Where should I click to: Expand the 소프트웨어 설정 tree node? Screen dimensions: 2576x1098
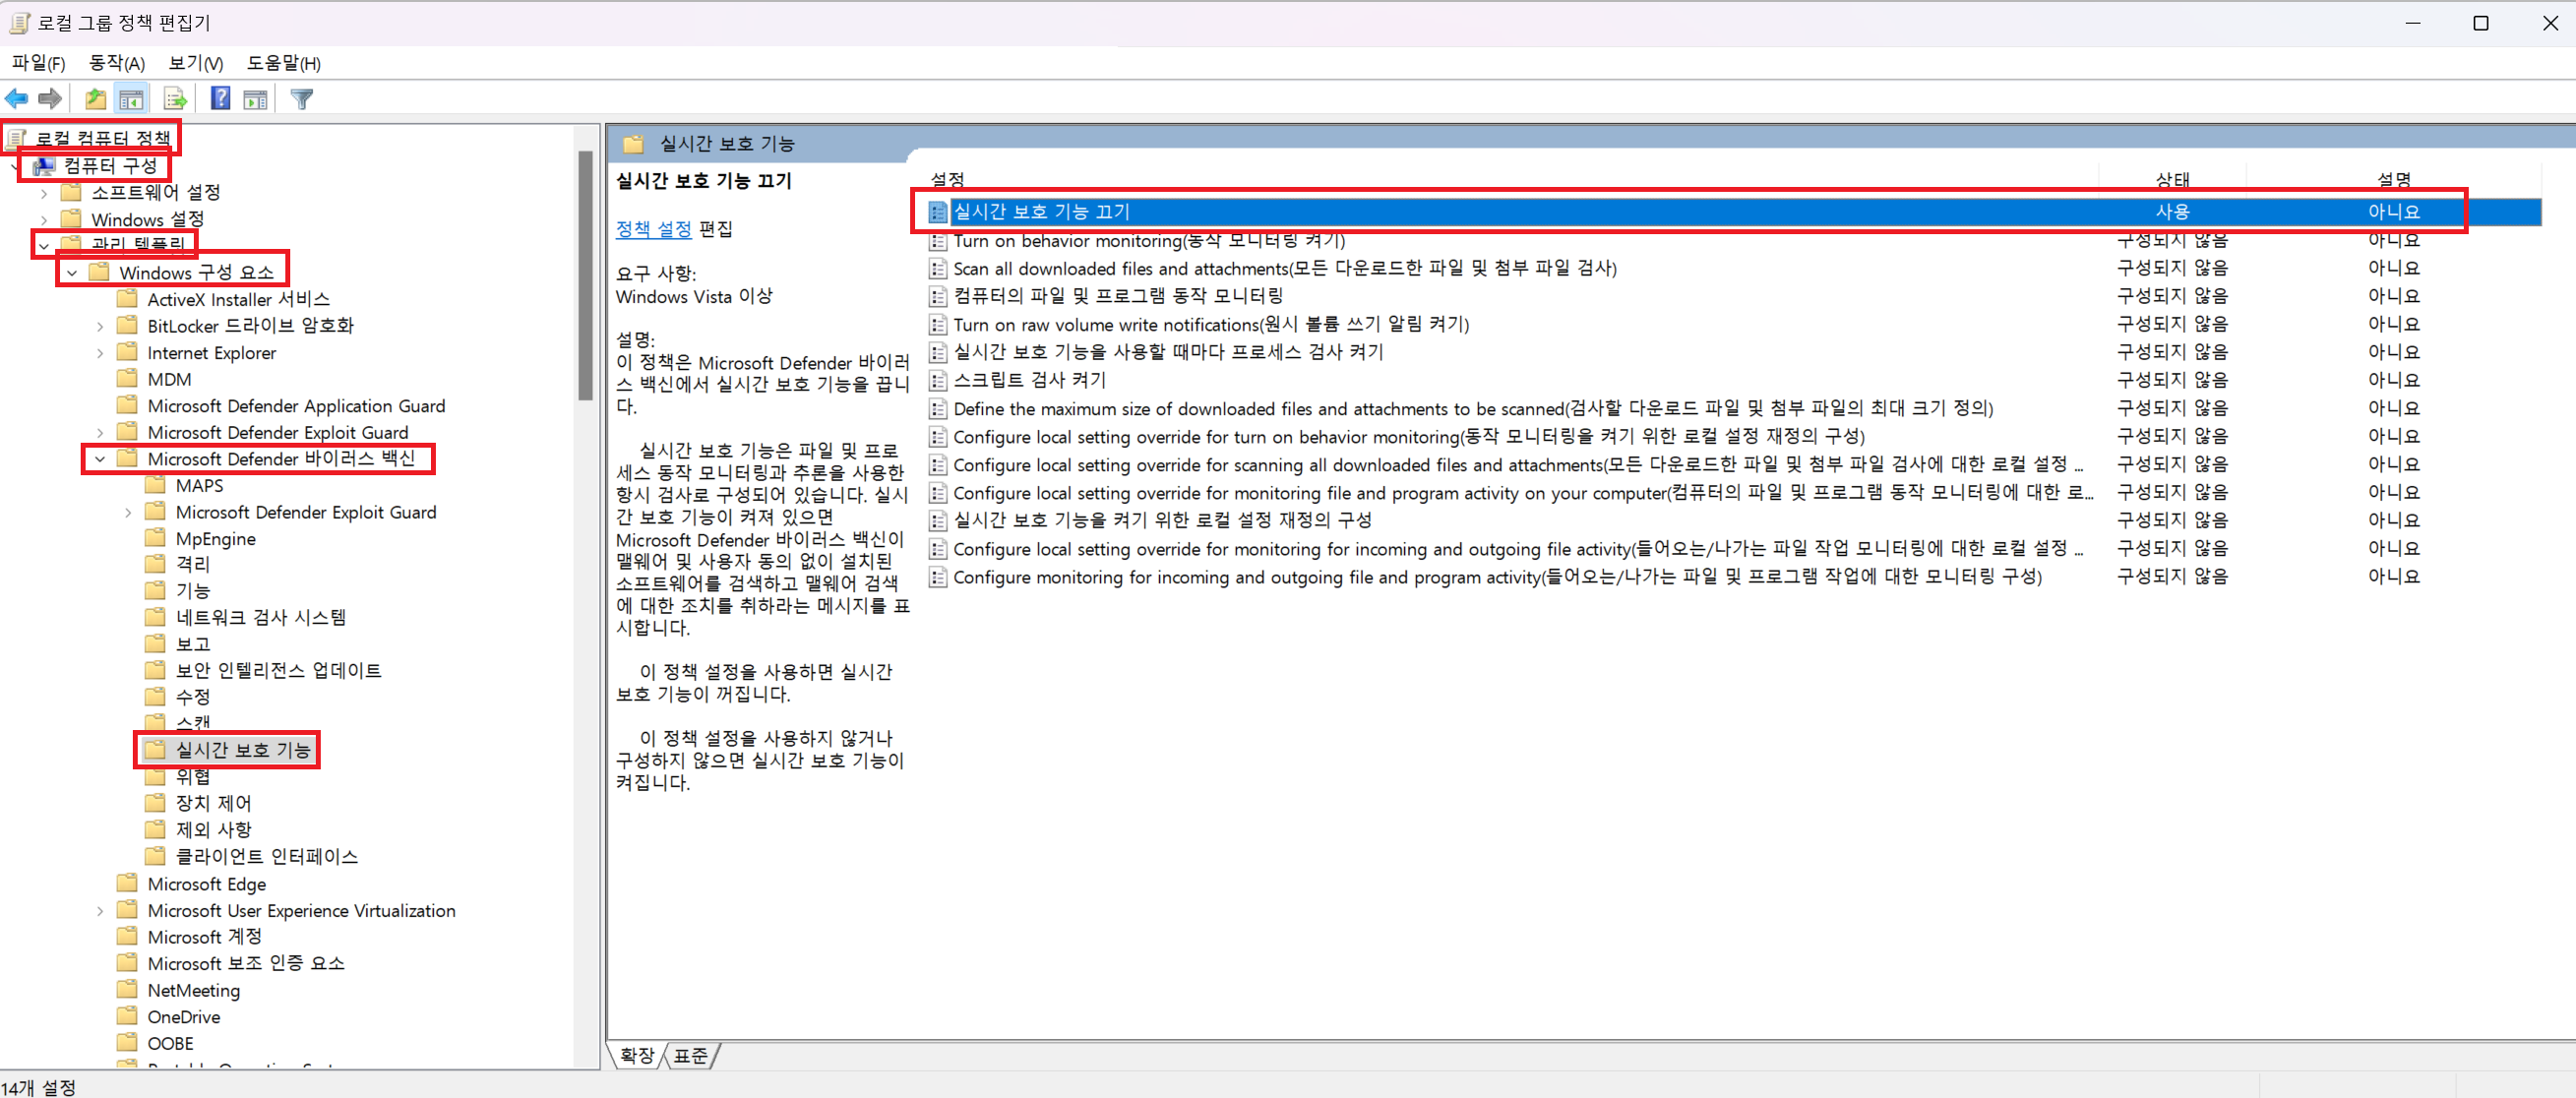coord(44,193)
